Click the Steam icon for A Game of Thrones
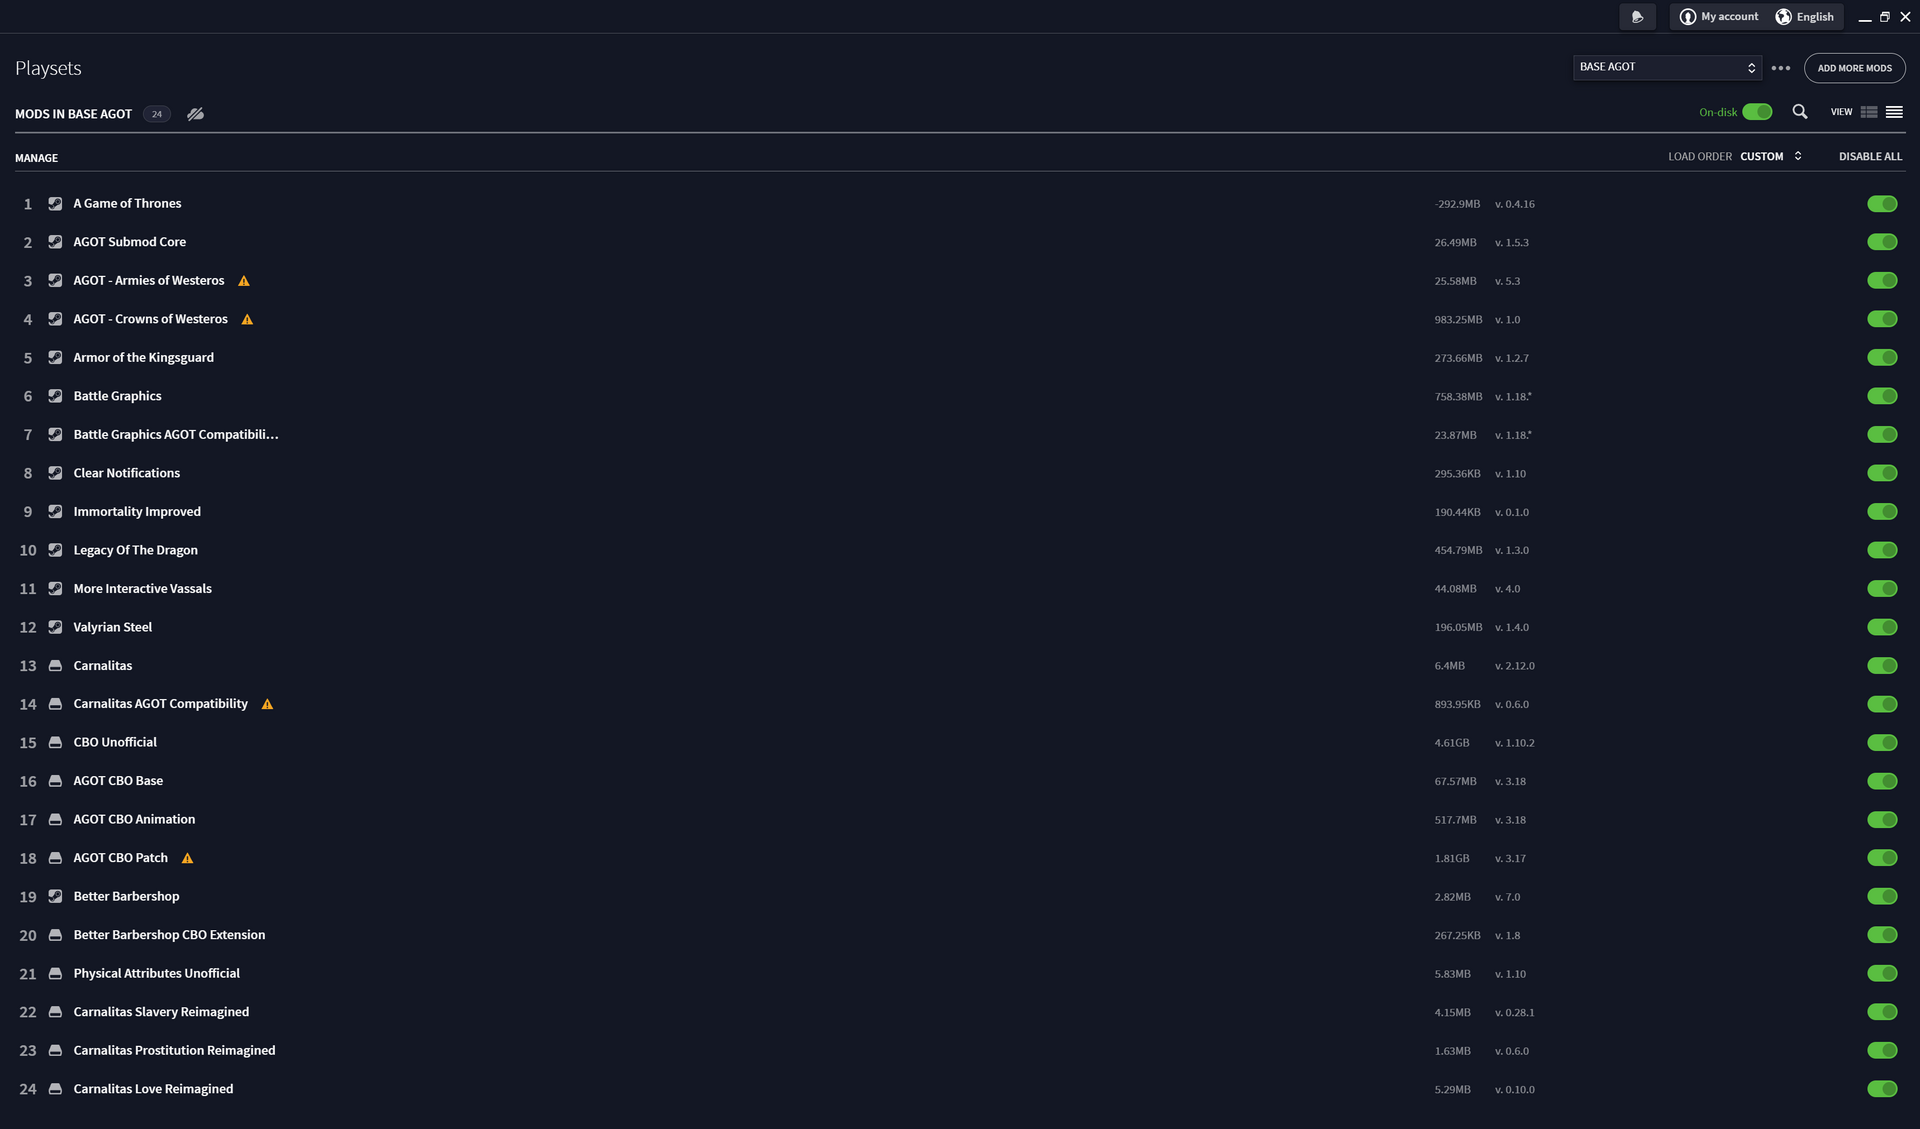The image size is (1920, 1129). click(x=55, y=204)
